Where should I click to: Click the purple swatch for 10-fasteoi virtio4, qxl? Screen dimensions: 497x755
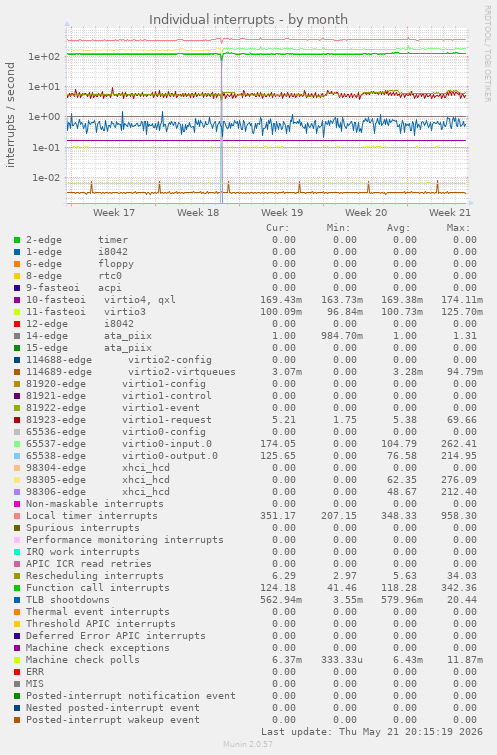(17, 300)
